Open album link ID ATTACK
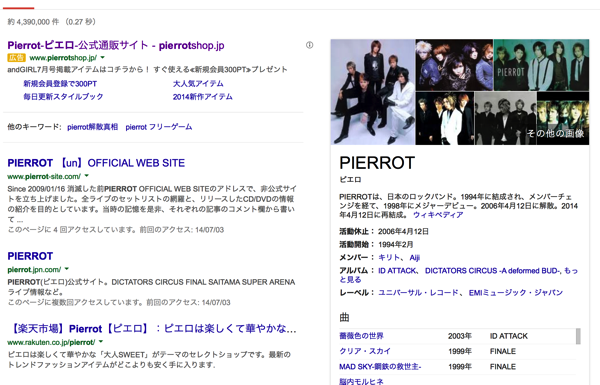 [397, 271]
